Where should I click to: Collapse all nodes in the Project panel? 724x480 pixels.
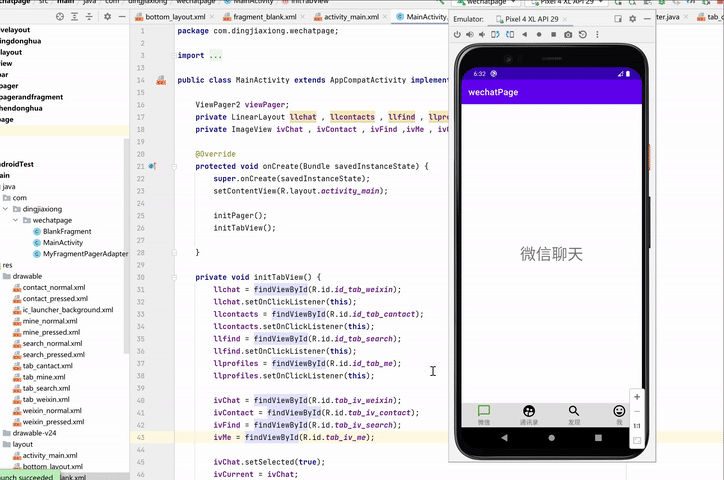(x=89, y=17)
